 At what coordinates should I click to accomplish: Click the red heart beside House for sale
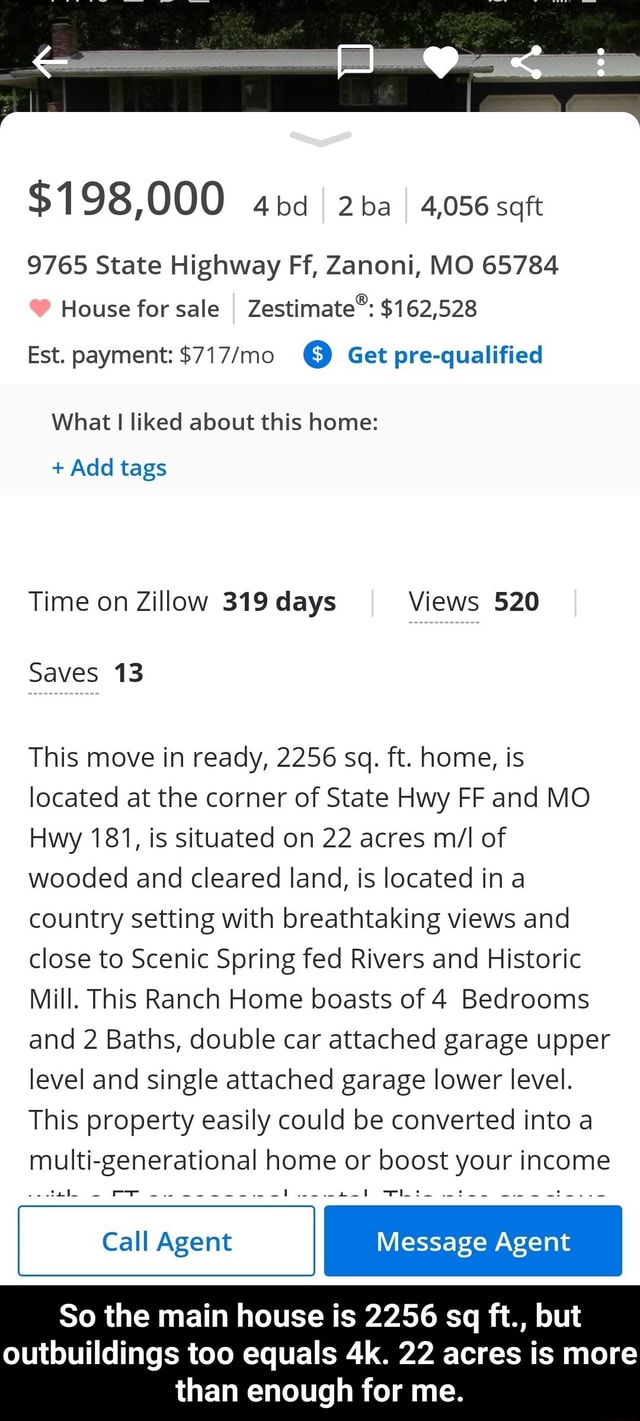[x=40, y=309]
